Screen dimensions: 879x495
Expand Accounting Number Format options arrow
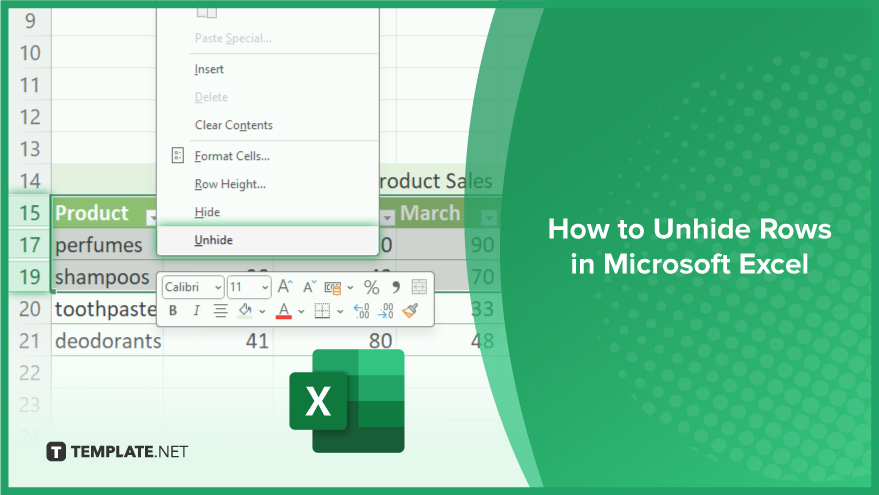pos(350,288)
